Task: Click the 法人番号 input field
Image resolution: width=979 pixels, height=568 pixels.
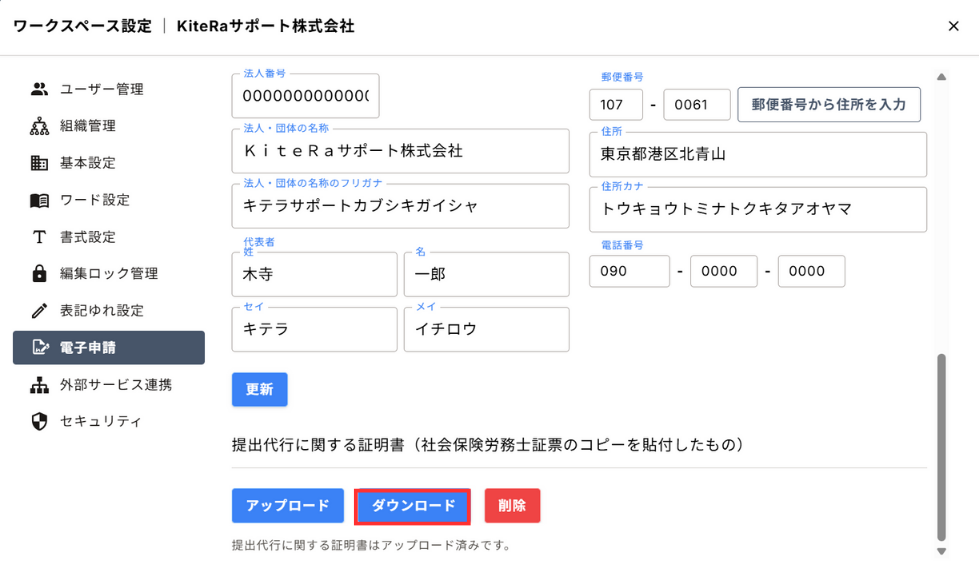Action: (305, 97)
